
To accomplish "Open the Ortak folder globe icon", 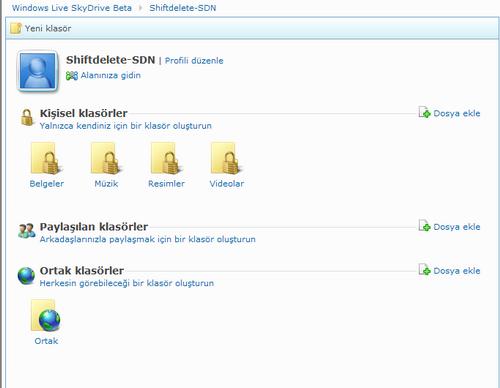I will 46,315.
